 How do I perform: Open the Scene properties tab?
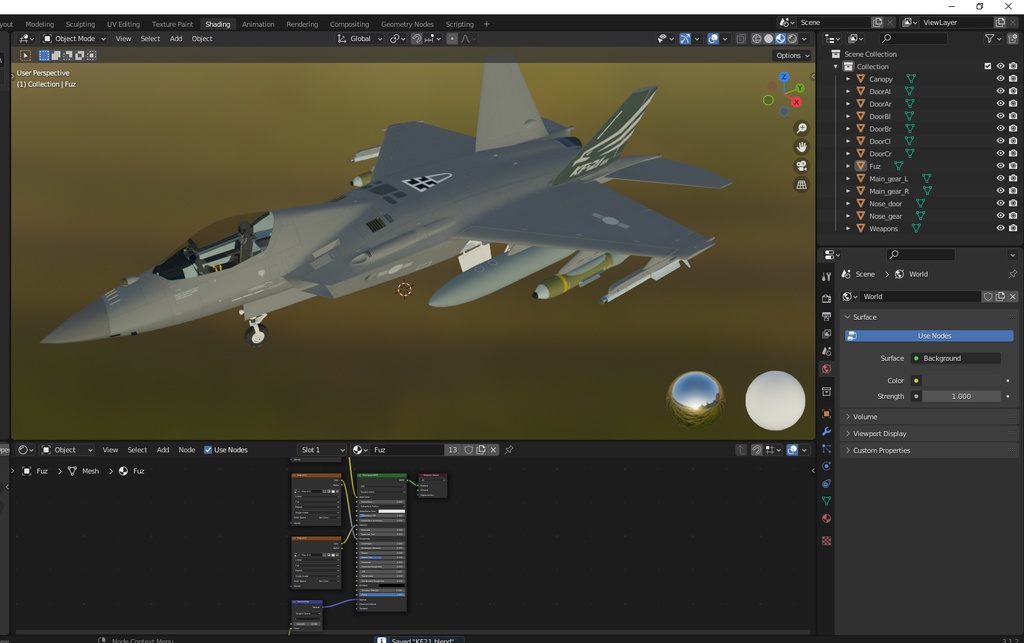[x=826, y=351]
